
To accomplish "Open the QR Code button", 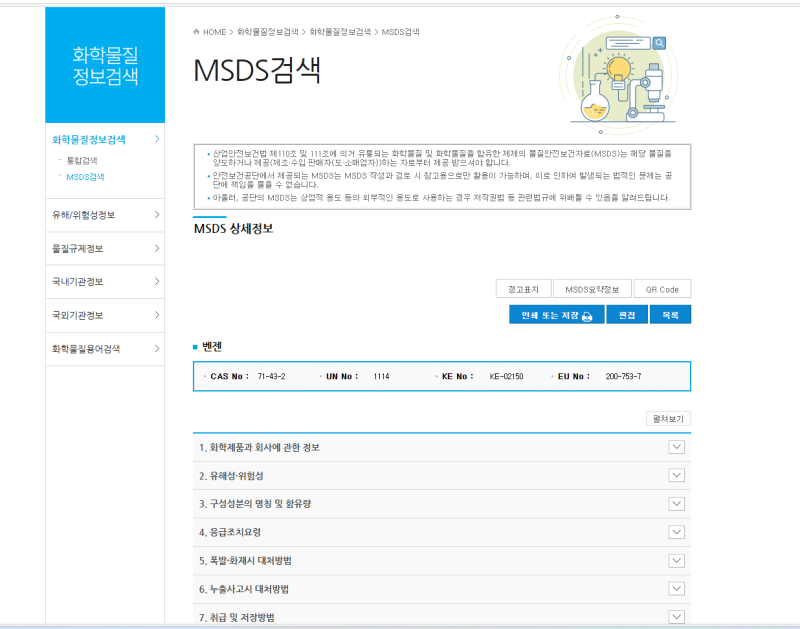I will point(662,289).
